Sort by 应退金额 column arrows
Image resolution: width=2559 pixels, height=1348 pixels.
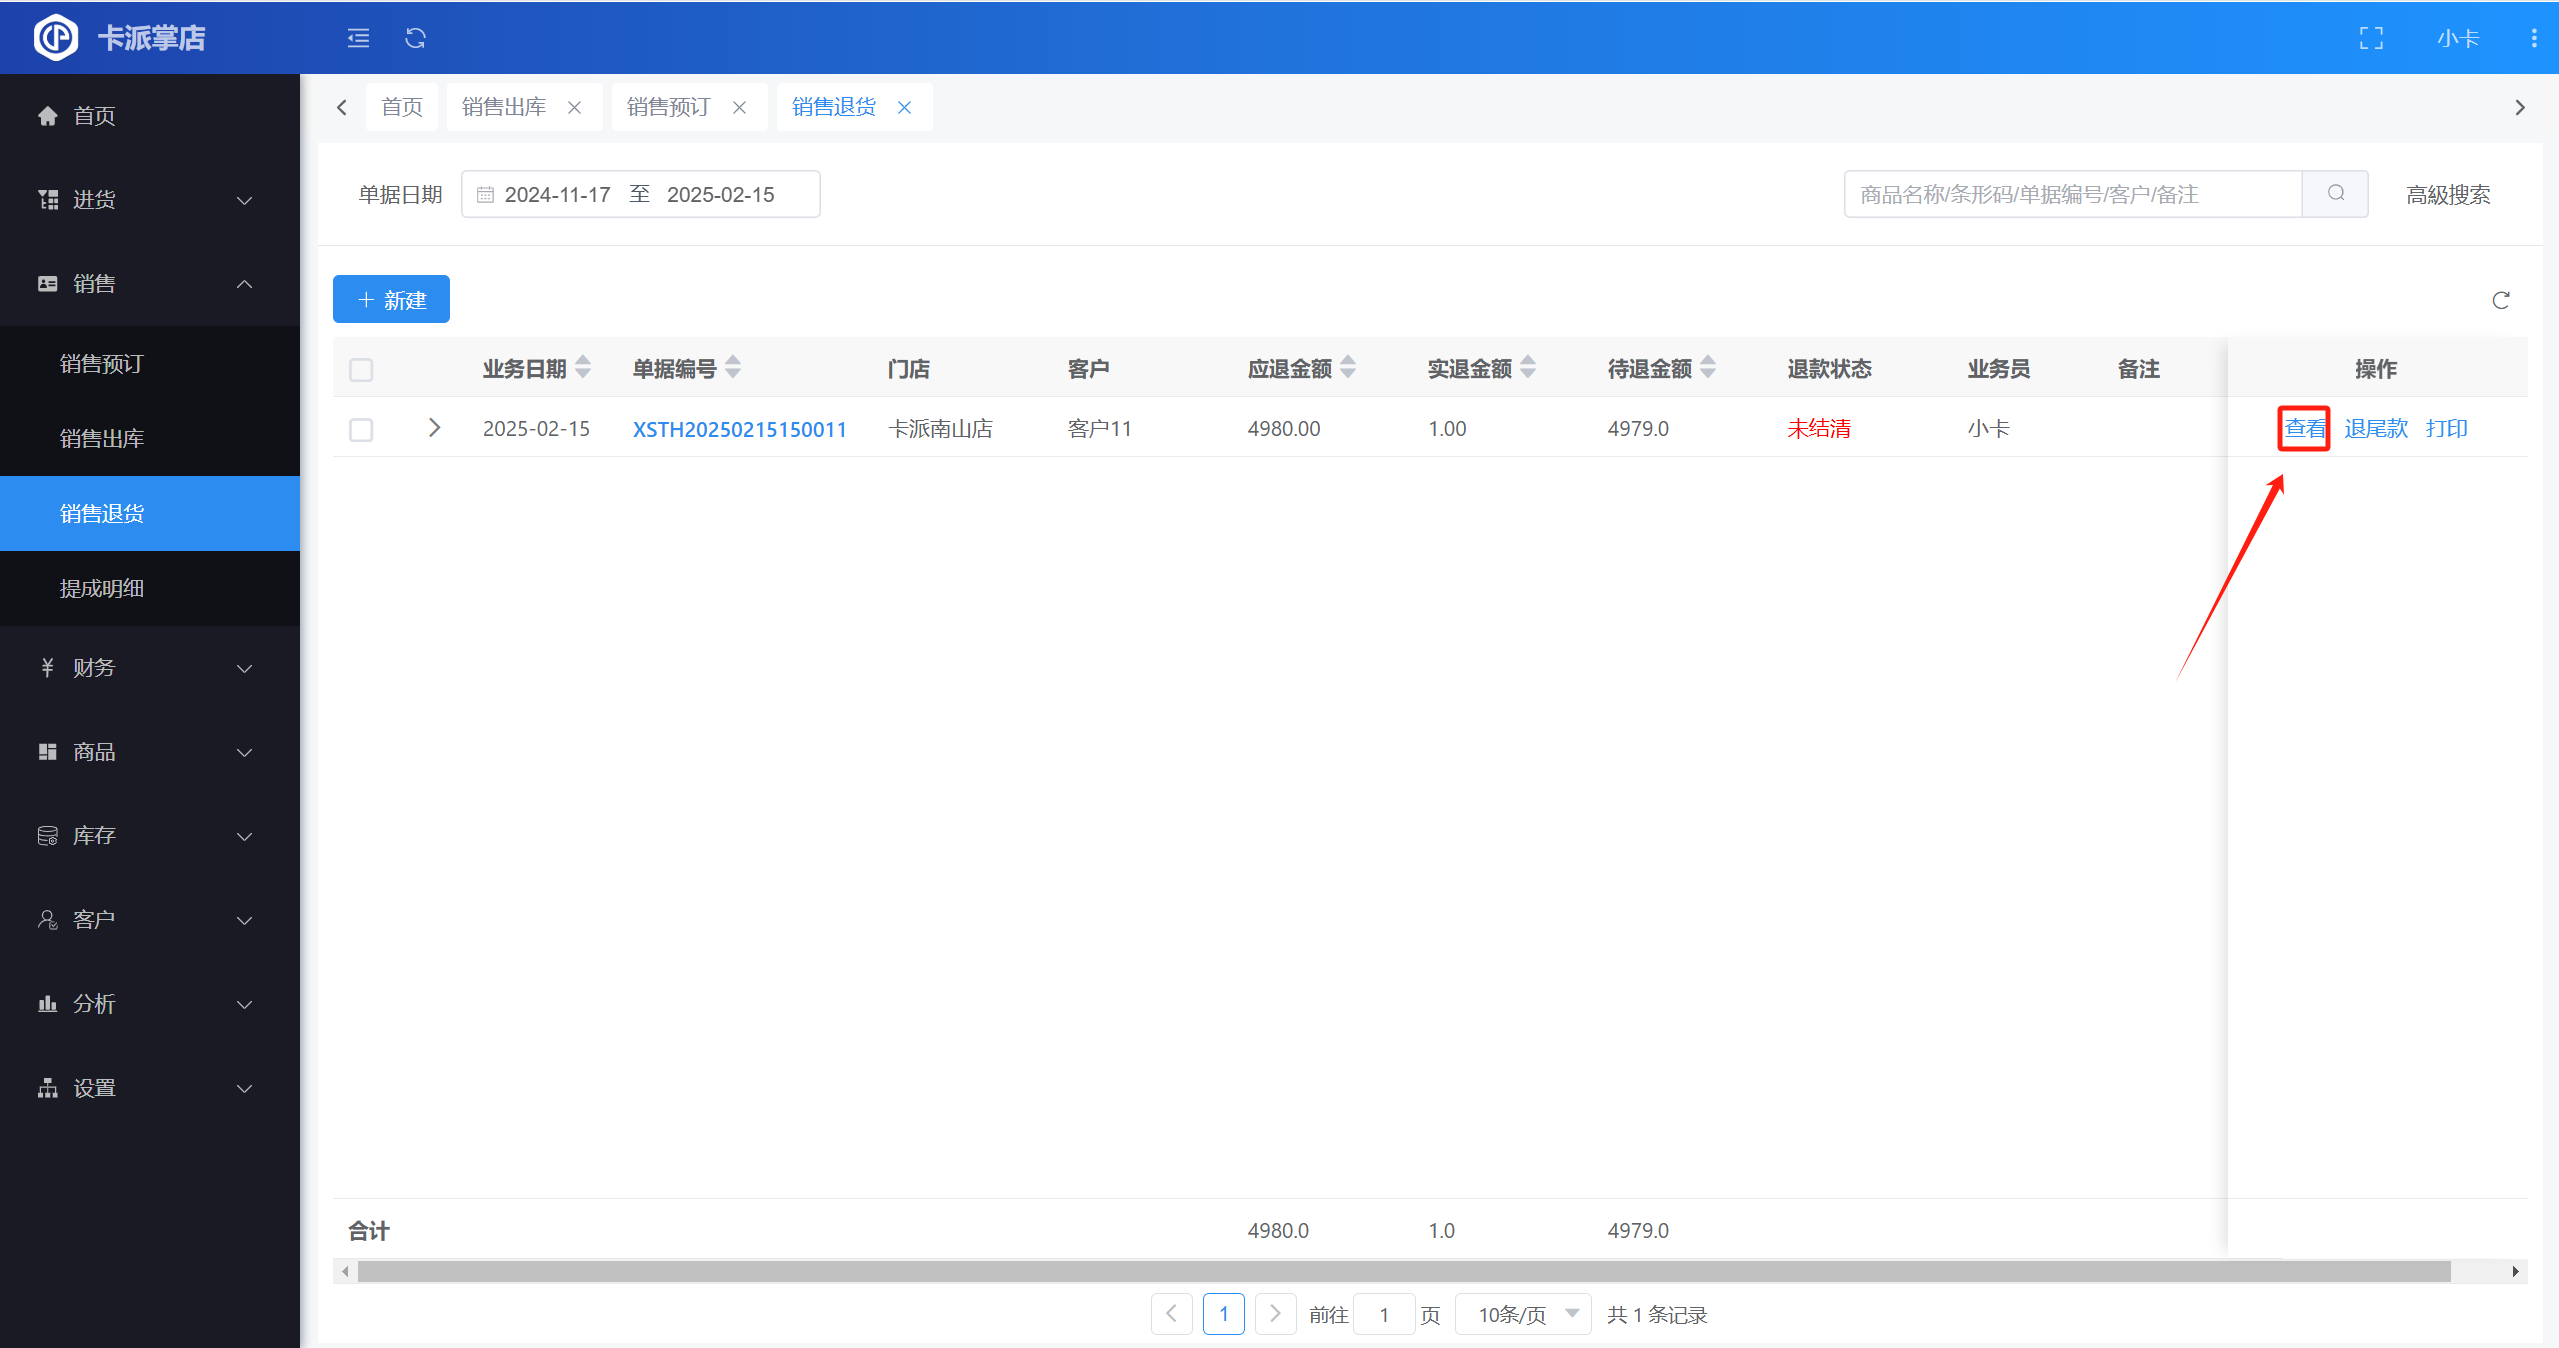click(1348, 368)
